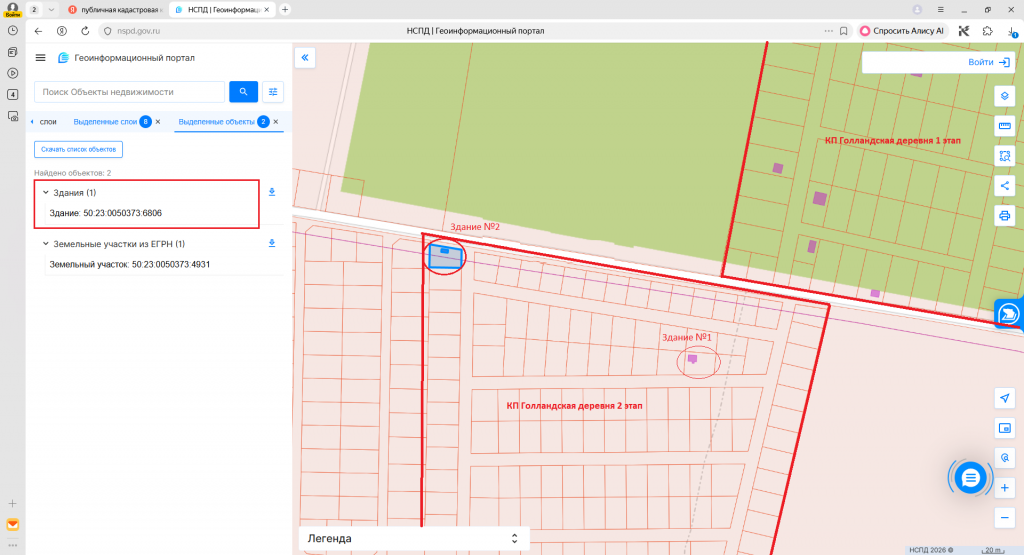Download the Земельные участки из ЕГРН list
The width and height of the screenshot is (1024, 555).
click(272, 243)
